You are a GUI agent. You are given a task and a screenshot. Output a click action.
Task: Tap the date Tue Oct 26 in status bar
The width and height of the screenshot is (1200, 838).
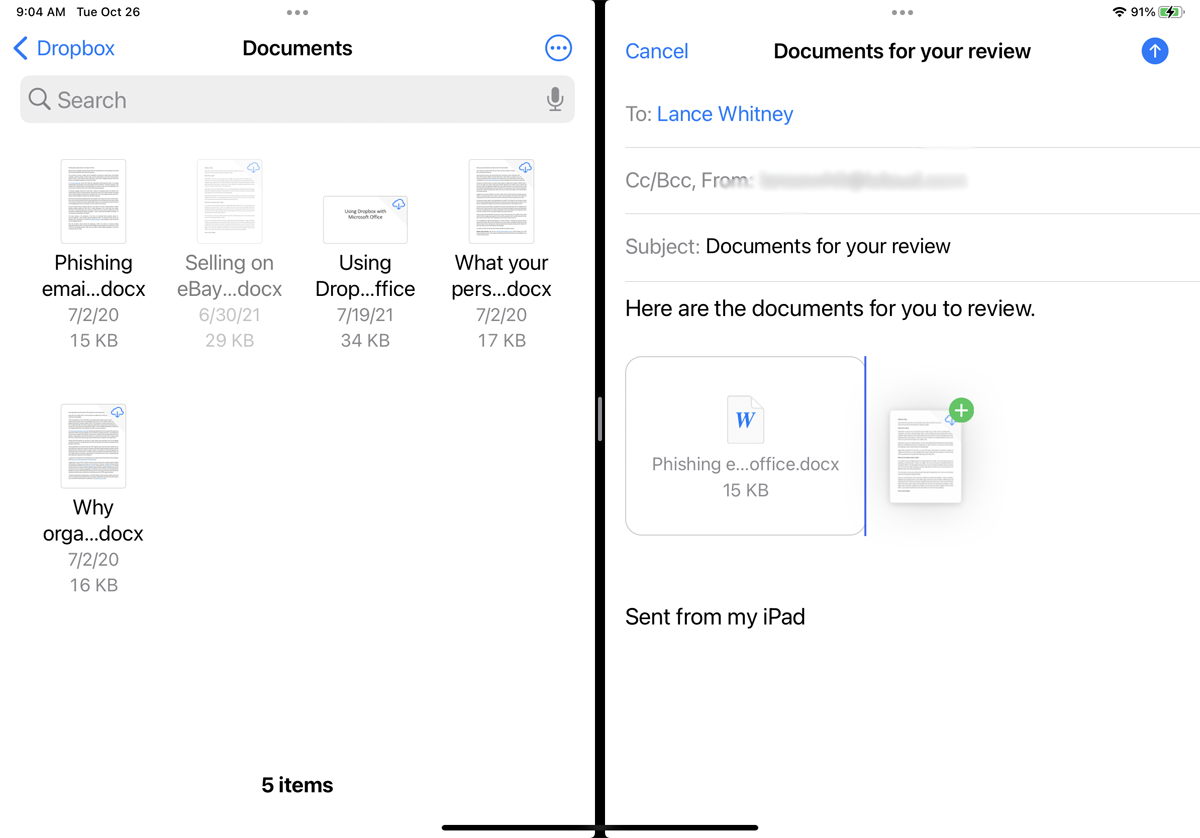click(110, 13)
